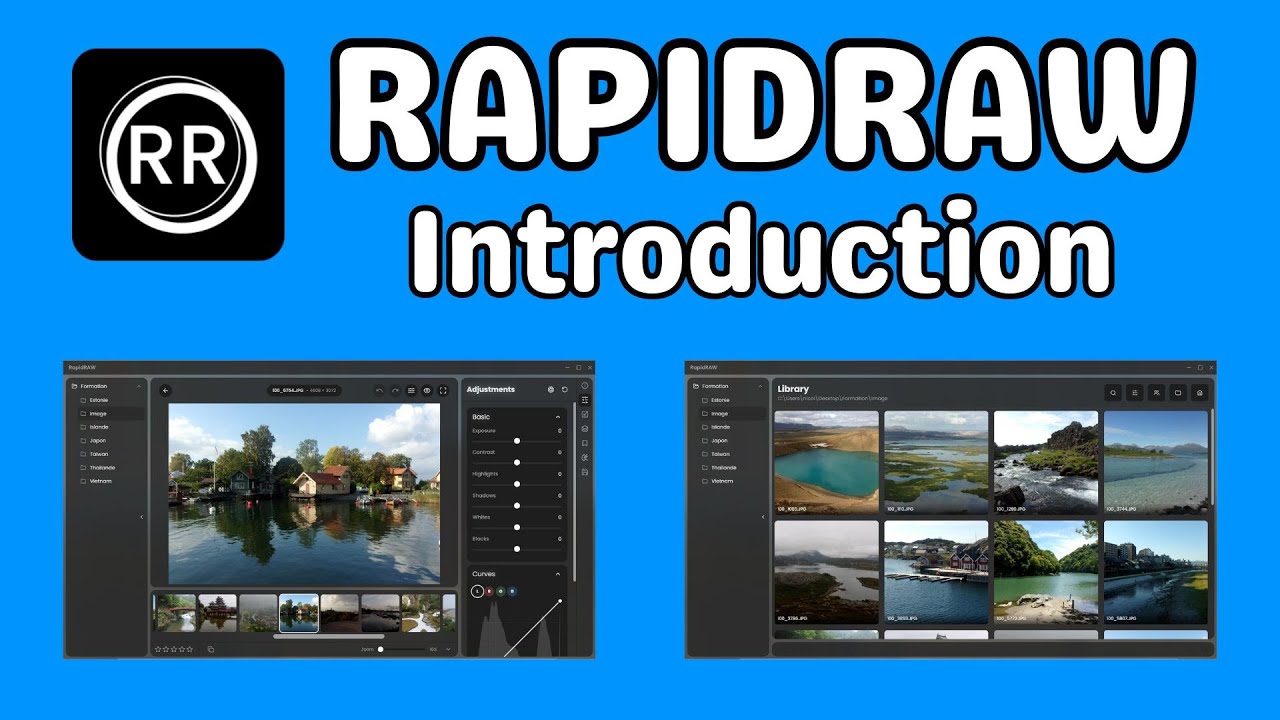Undo the last edit in editor

[379, 390]
